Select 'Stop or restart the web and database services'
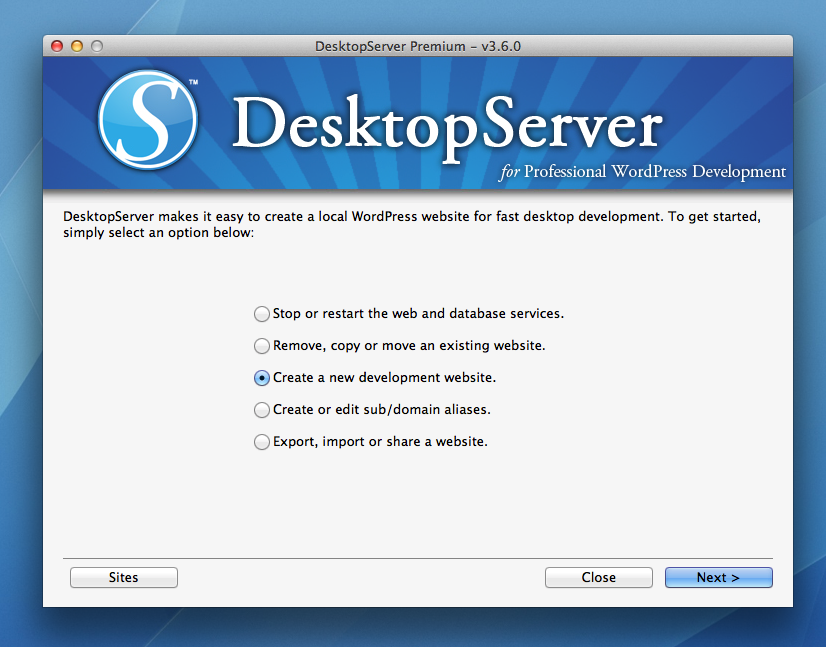 click(262, 314)
